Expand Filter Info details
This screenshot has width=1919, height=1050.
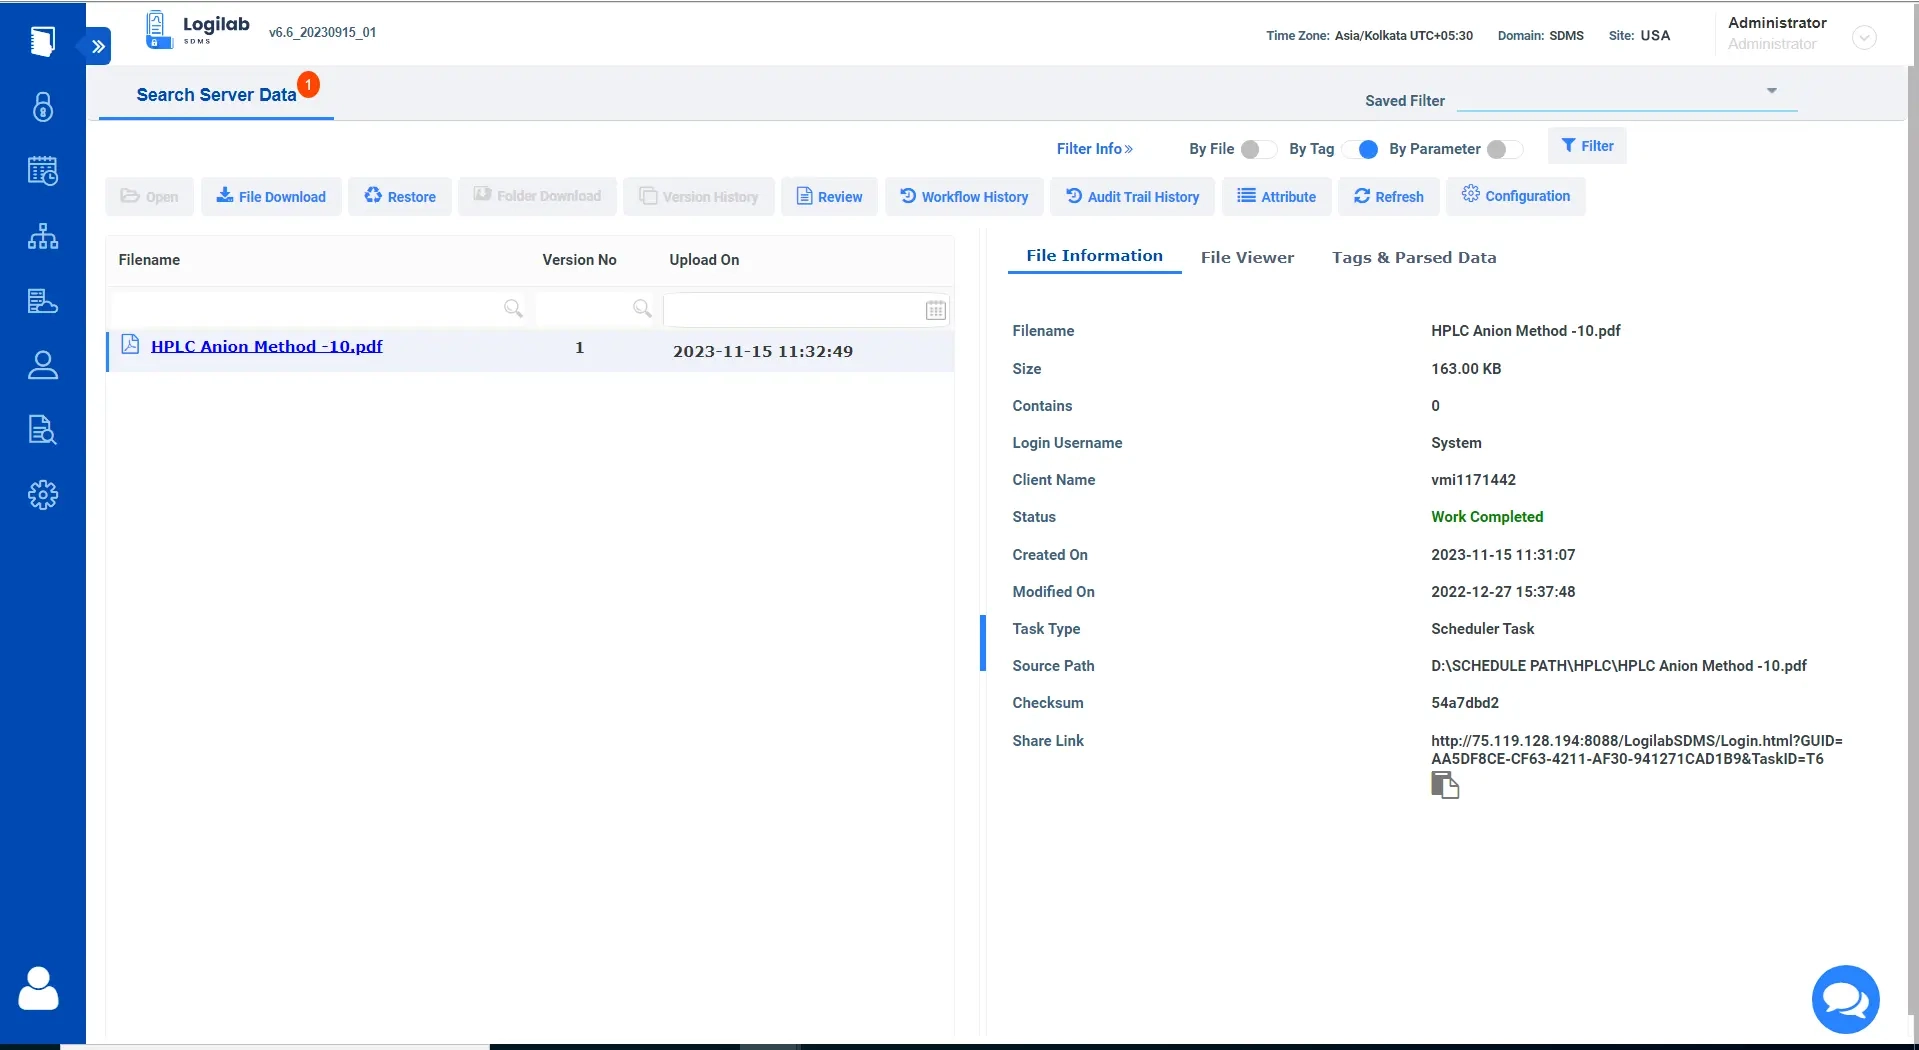pyautogui.click(x=1095, y=149)
